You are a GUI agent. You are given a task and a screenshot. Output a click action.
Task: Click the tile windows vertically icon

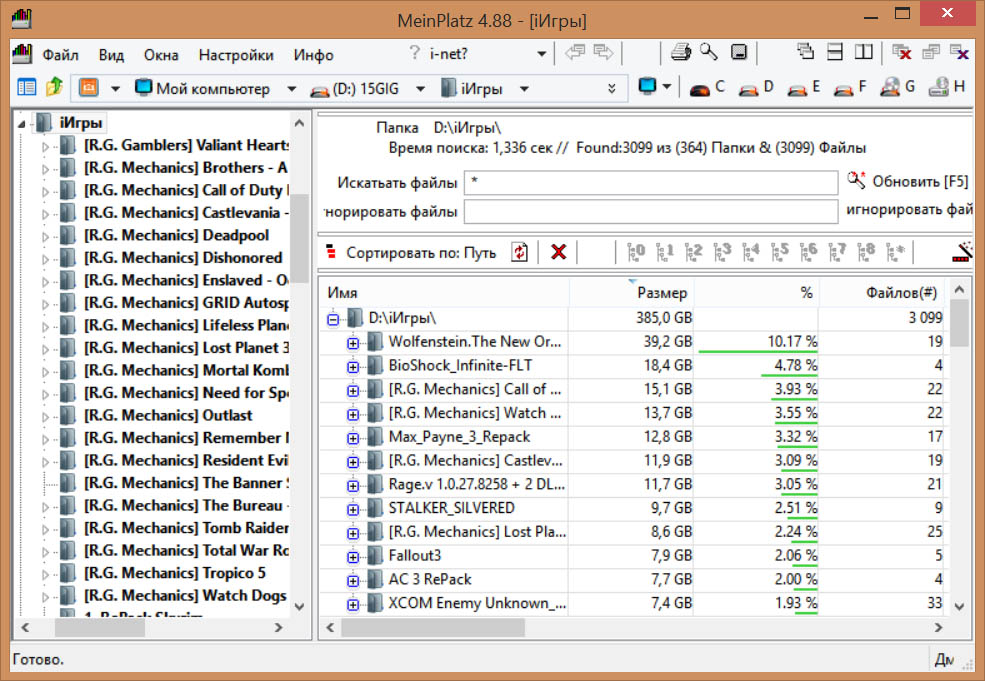[864, 52]
